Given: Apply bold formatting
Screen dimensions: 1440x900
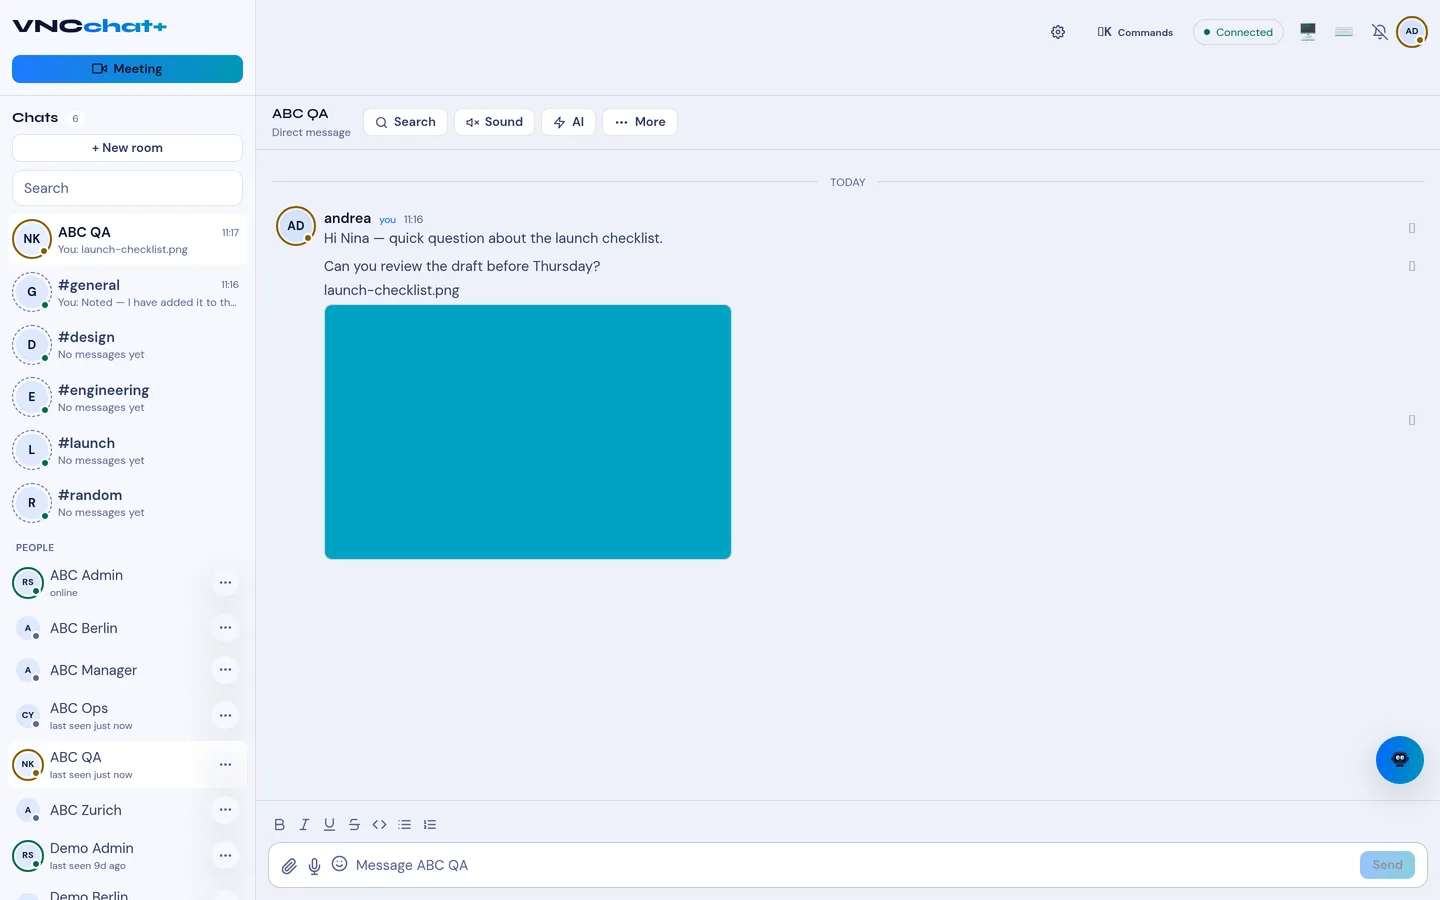Looking at the screenshot, I should 280,825.
